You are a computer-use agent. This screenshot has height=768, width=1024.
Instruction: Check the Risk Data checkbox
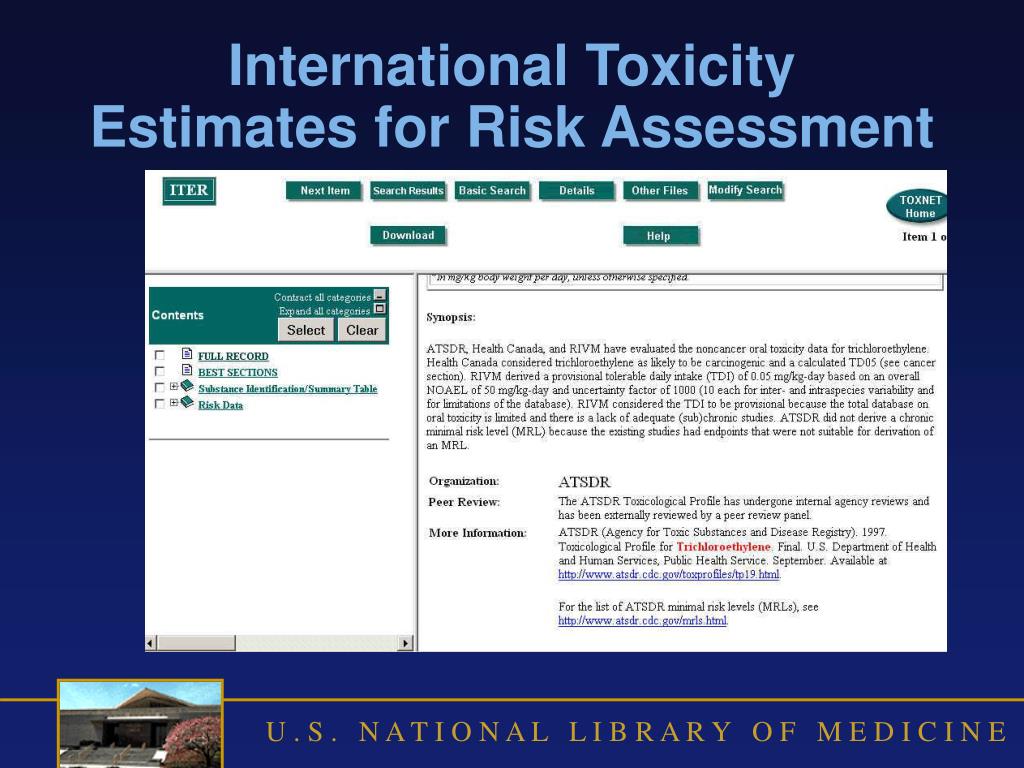coord(159,404)
